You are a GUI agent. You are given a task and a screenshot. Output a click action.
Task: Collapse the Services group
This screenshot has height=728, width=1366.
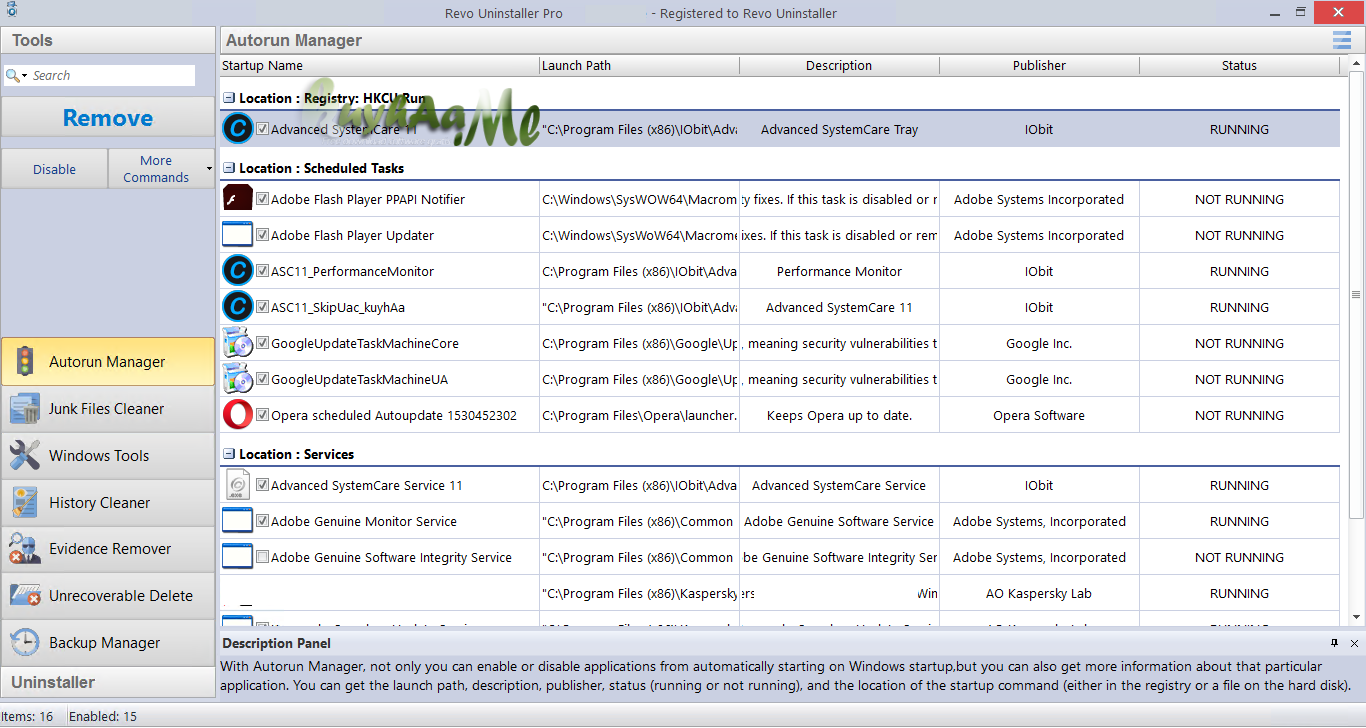229,454
